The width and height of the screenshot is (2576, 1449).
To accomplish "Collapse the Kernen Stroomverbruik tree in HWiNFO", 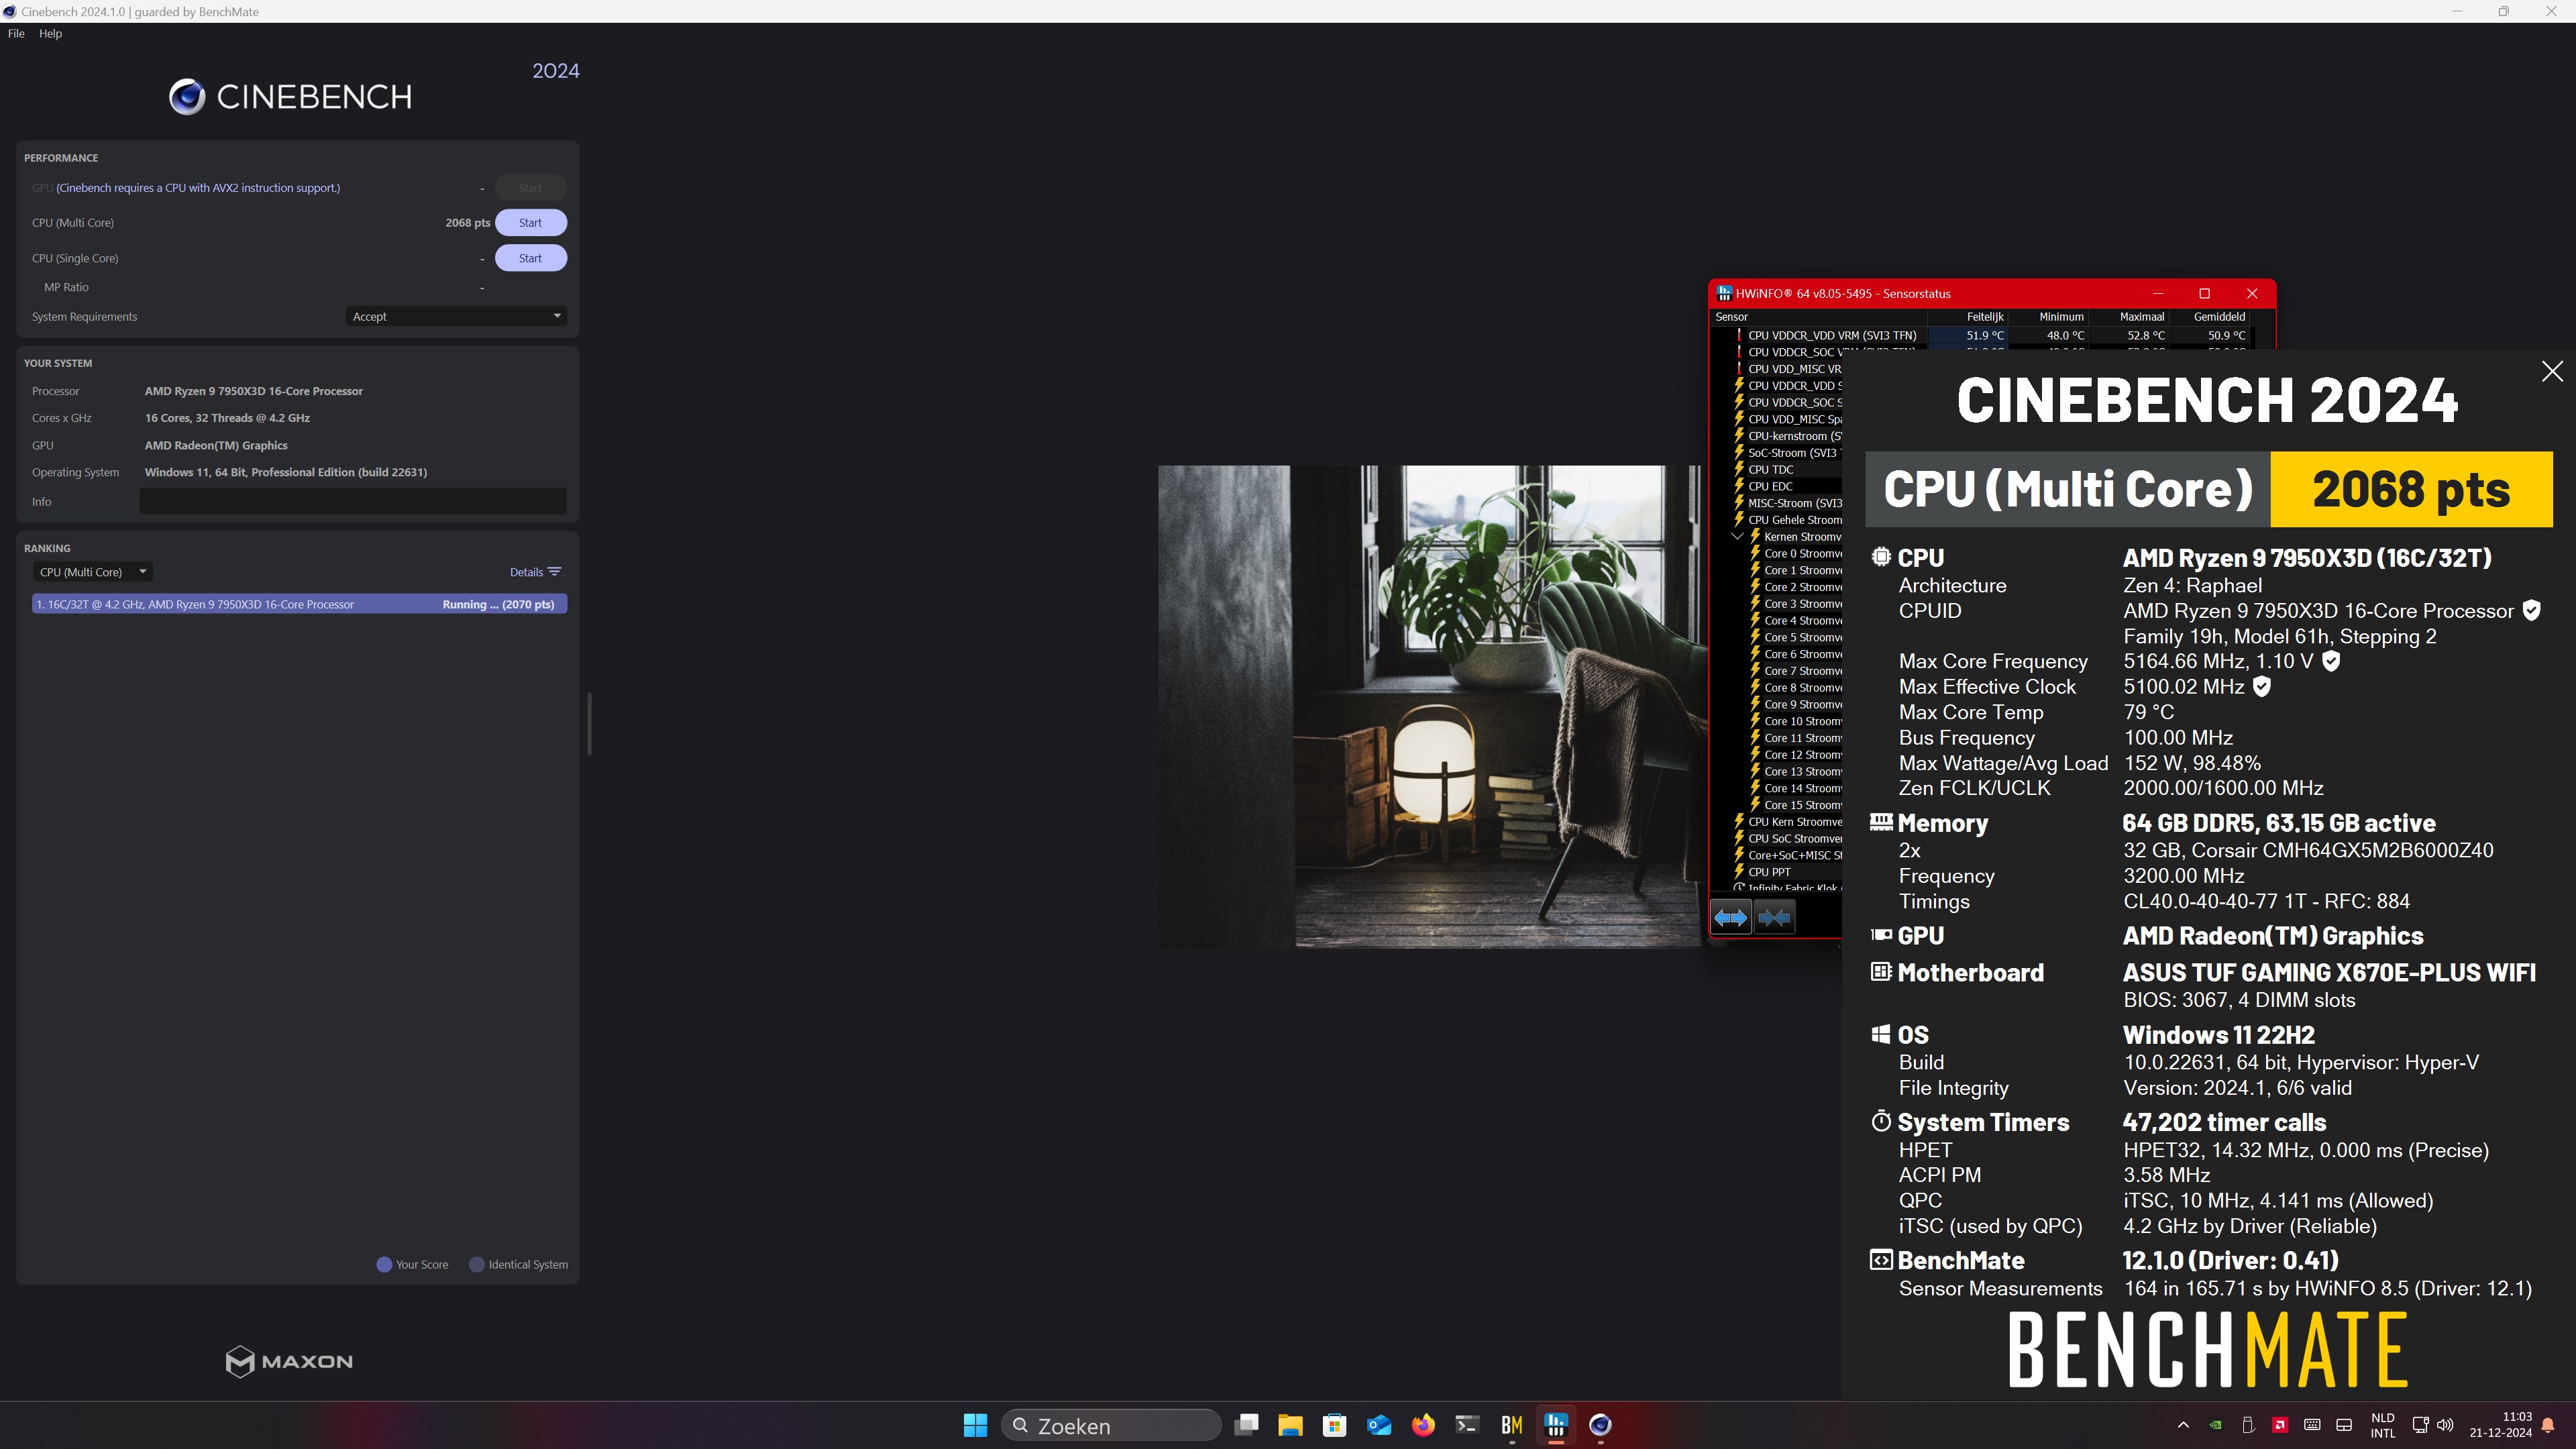I will 1737,537.
